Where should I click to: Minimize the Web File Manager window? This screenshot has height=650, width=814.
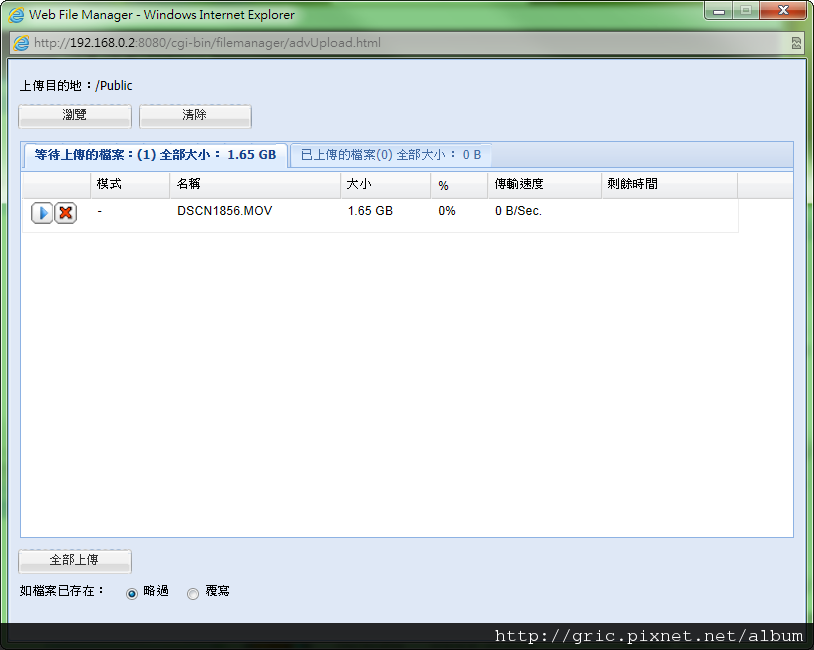[x=718, y=11]
